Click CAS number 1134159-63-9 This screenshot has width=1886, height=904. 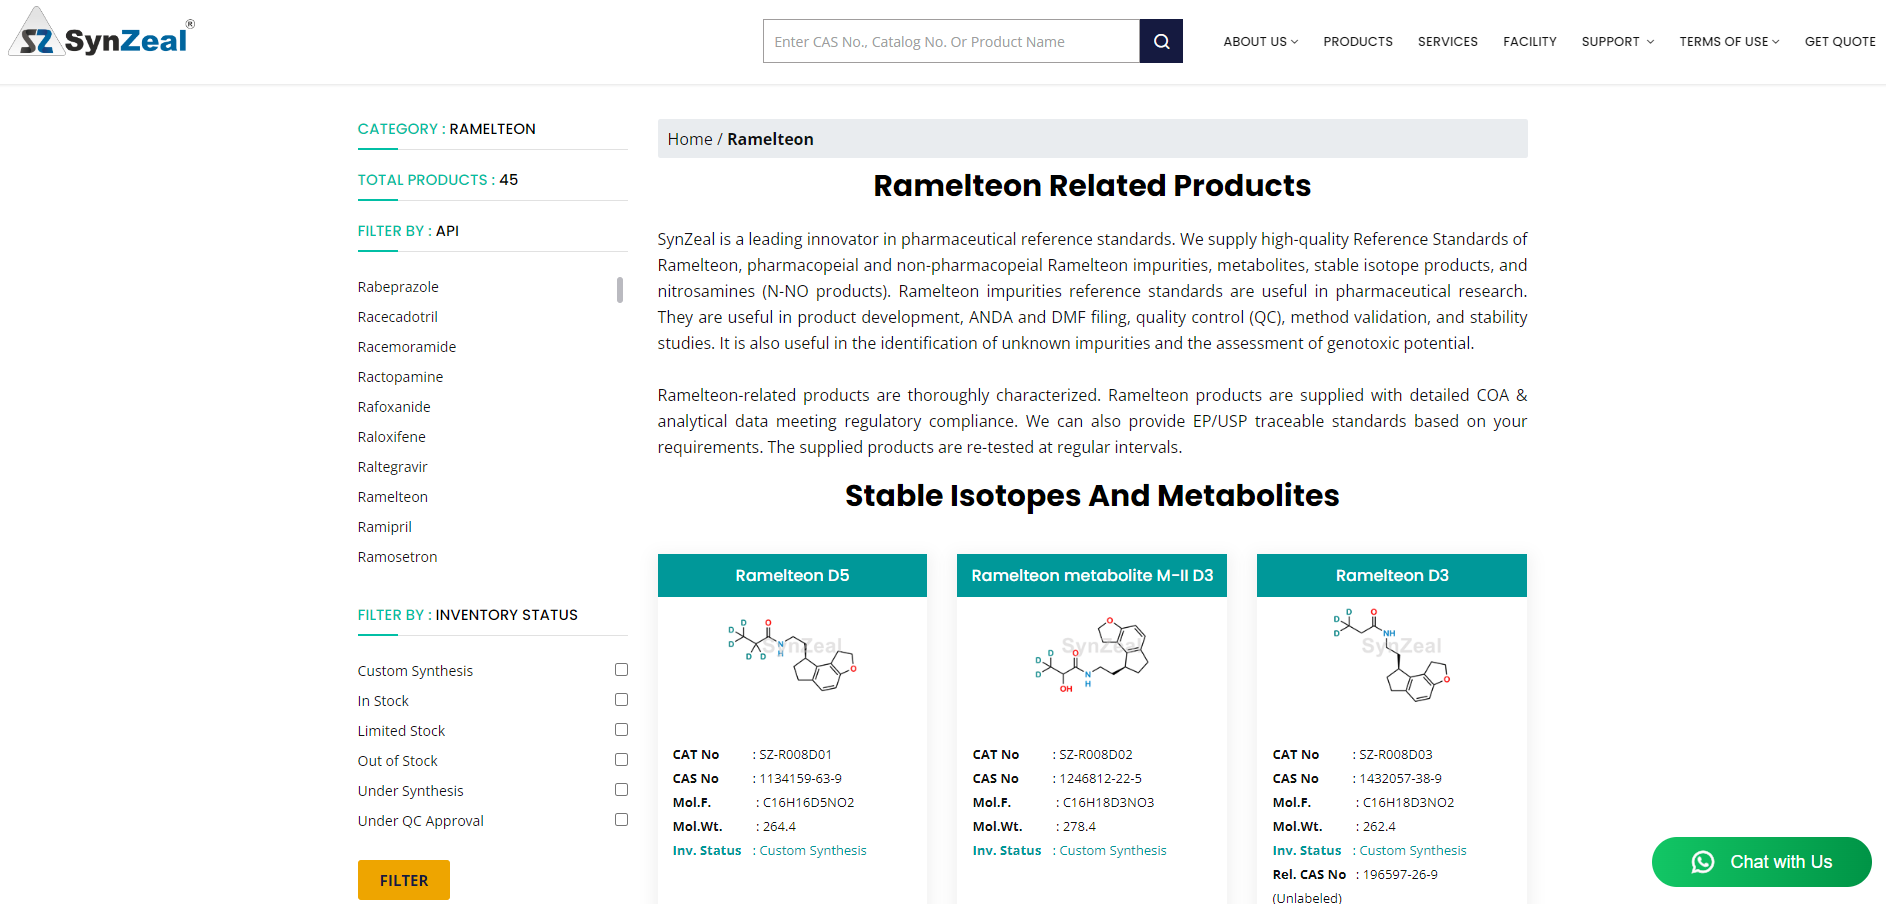(x=800, y=779)
